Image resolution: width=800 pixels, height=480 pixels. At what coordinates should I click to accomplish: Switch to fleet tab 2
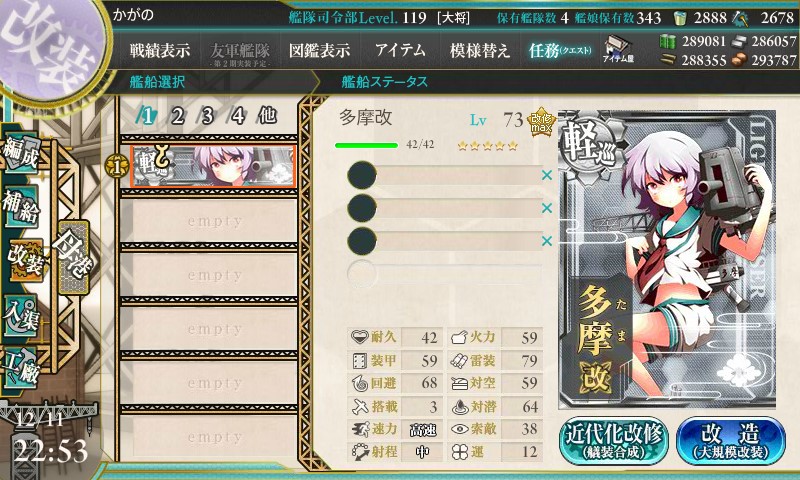[x=177, y=116]
